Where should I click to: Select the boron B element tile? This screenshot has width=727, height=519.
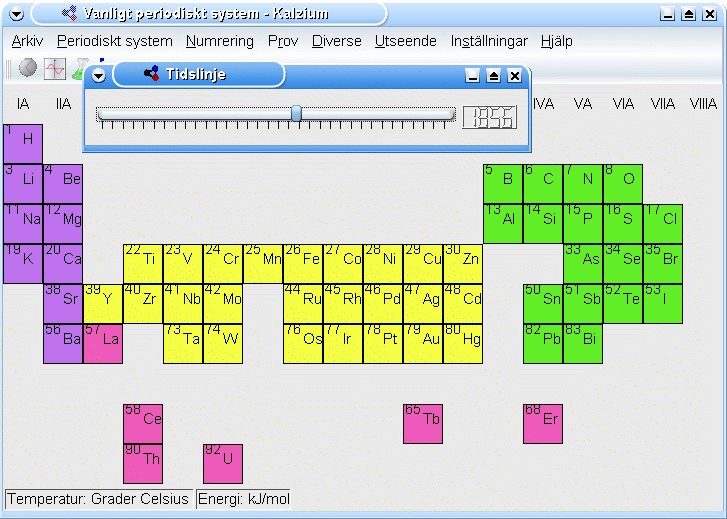coord(503,184)
